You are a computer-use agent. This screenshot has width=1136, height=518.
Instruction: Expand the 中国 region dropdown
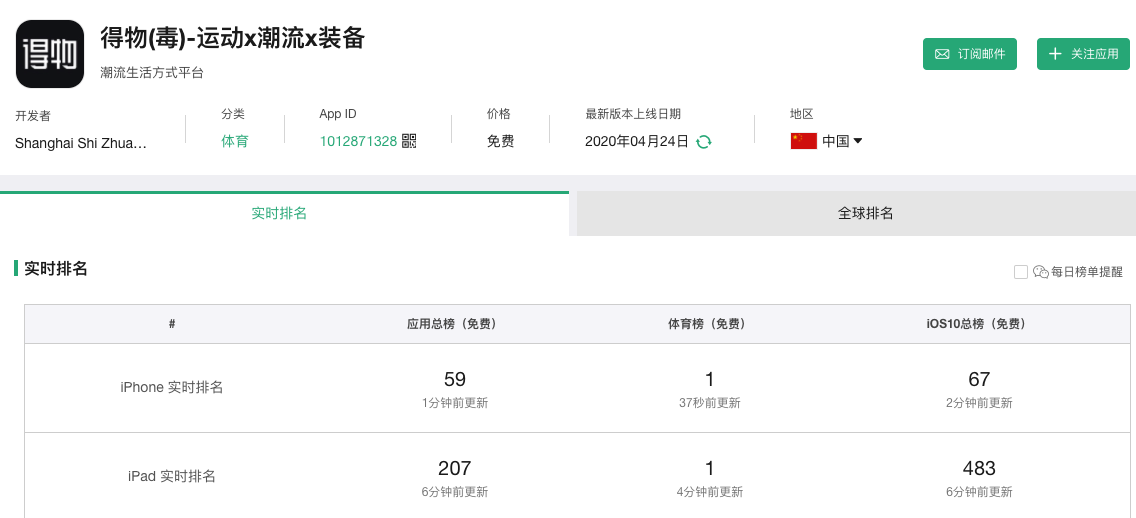843,141
